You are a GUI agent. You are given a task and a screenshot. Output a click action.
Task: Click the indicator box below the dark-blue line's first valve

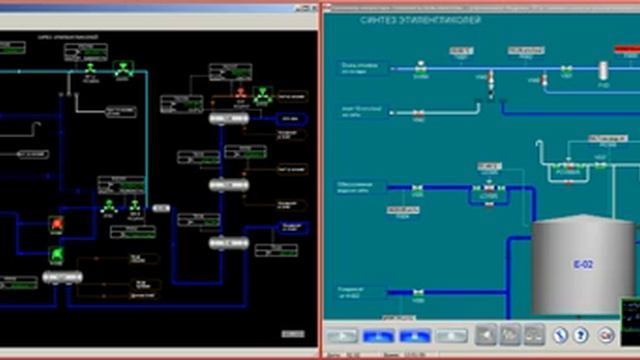coord(403,210)
